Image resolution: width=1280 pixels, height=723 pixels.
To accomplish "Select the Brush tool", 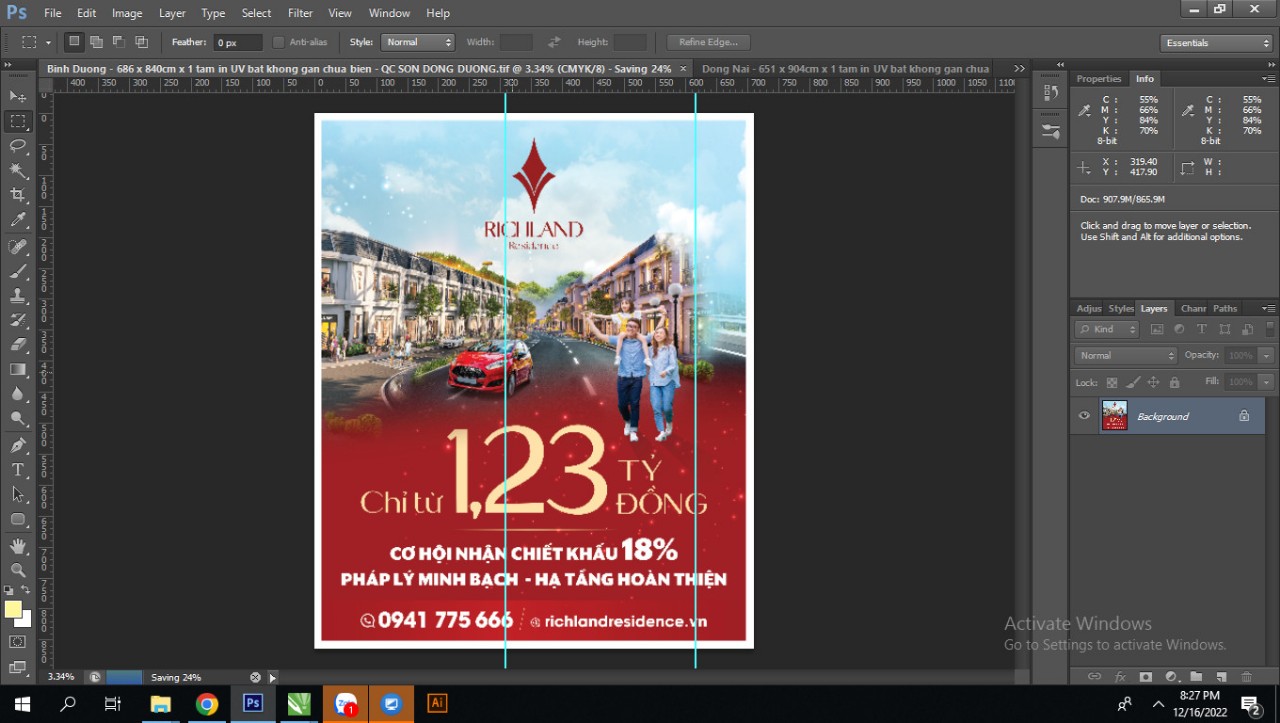I will click(18, 271).
